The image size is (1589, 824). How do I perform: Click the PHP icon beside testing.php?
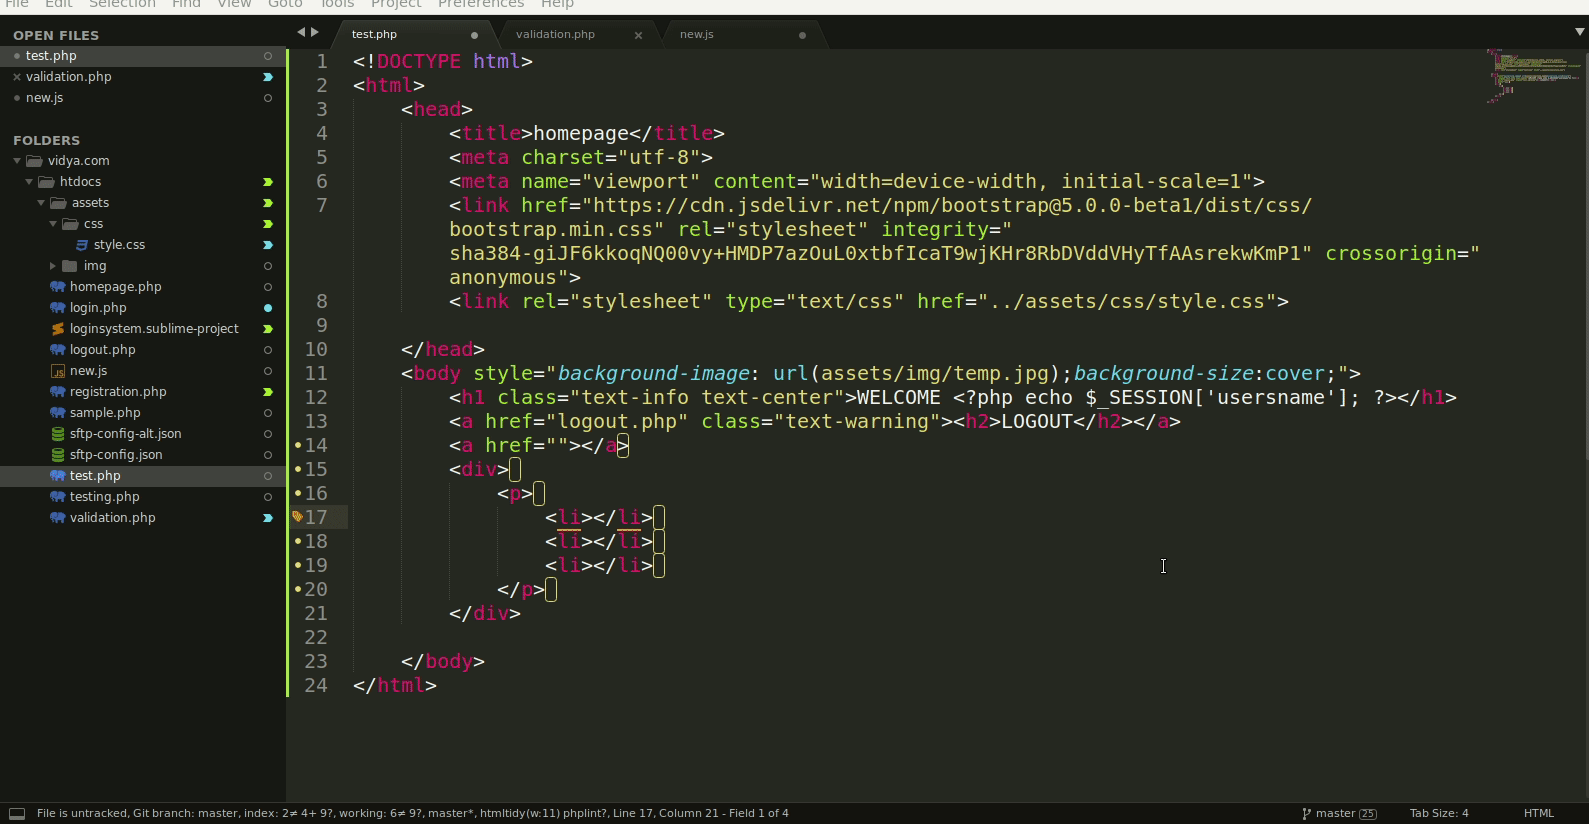click(x=57, y=497)
